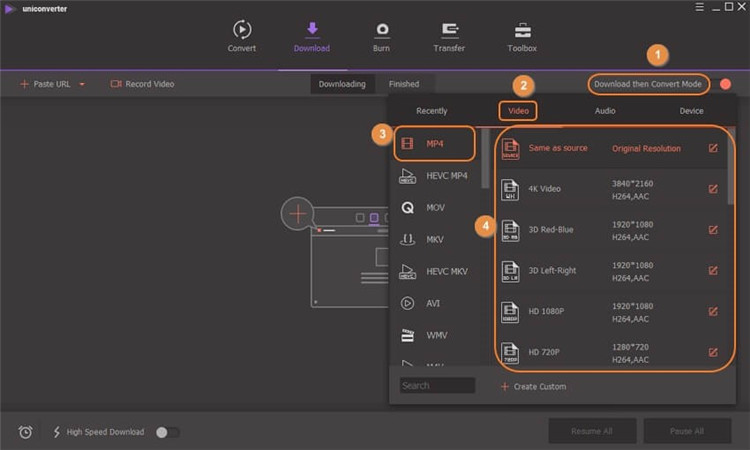
Task: Click the 3D Red-Blue file icon
Action: 510,230
